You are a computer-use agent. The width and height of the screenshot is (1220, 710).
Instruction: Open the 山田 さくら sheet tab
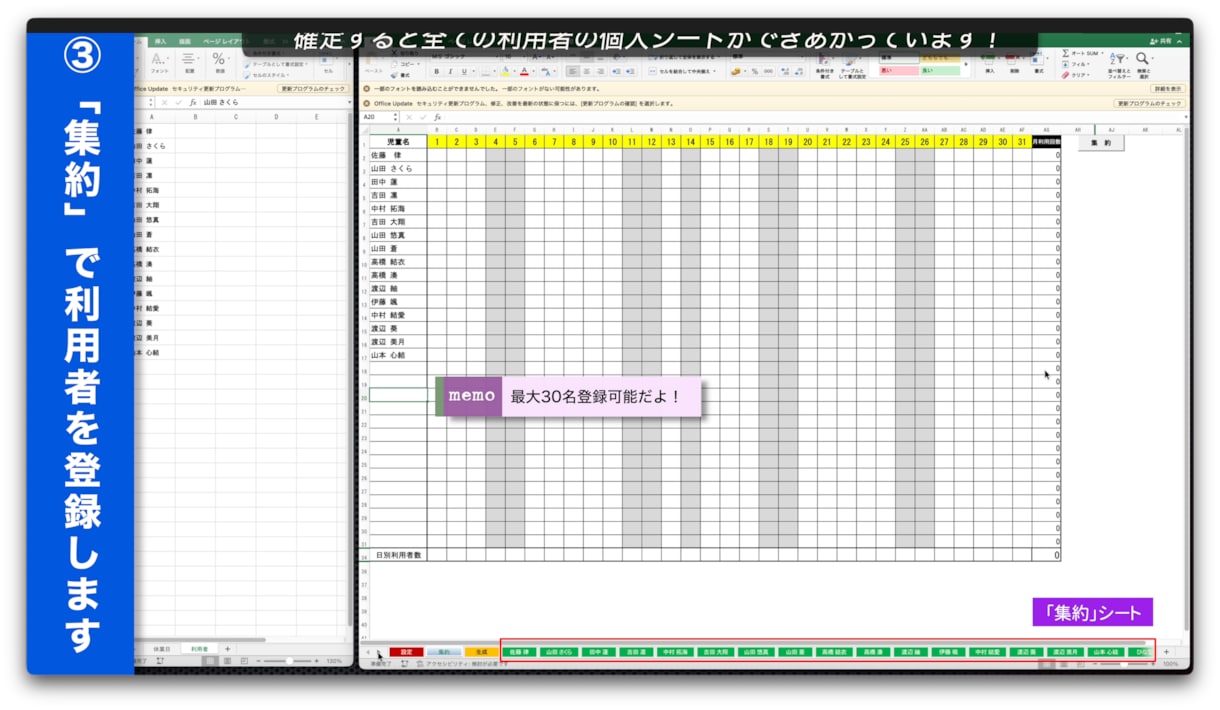[x=558, y=652]
